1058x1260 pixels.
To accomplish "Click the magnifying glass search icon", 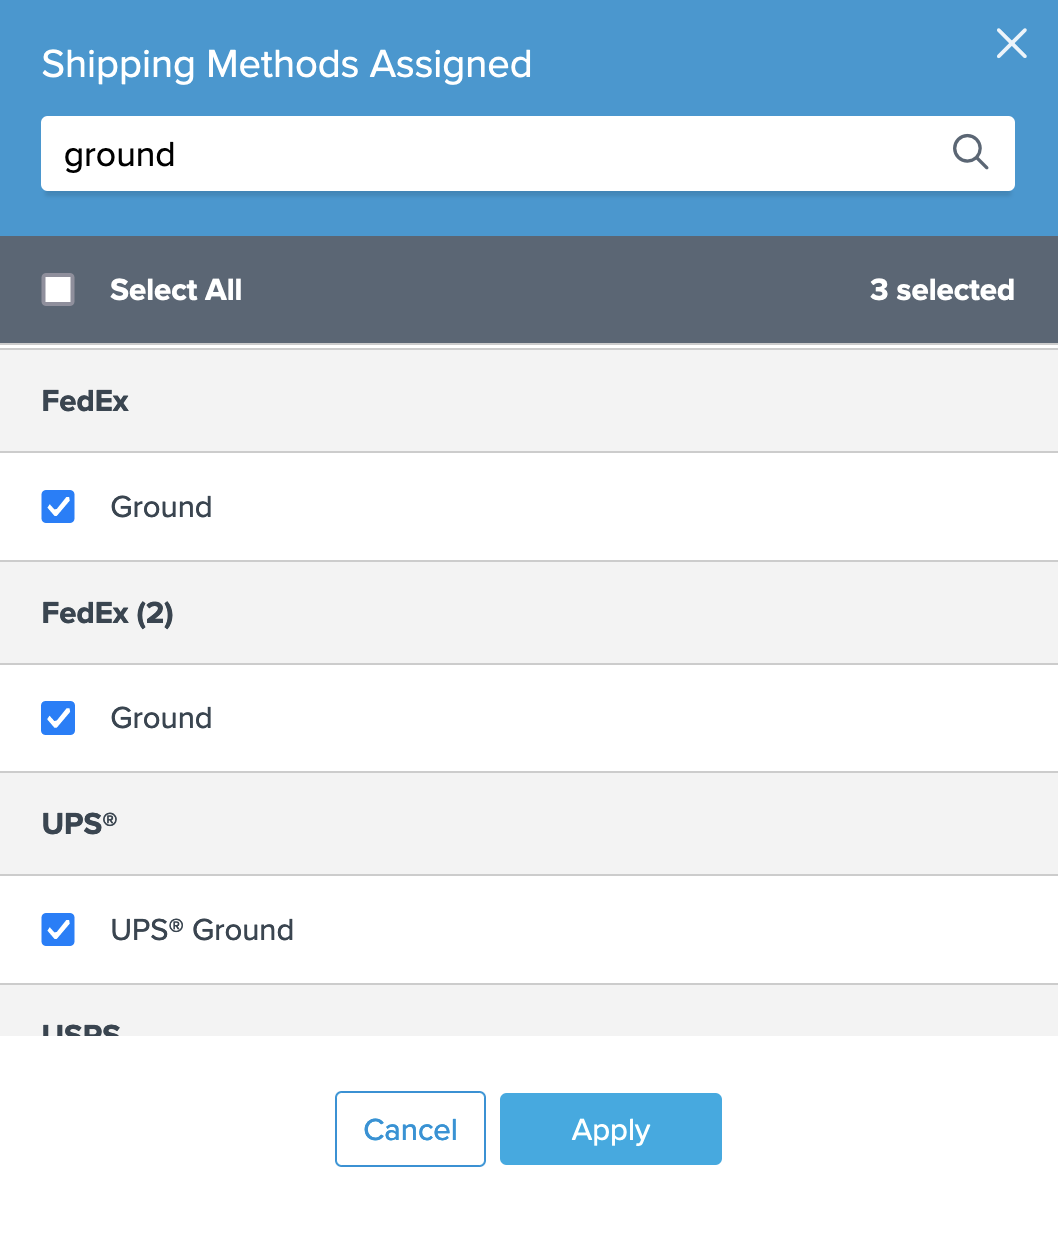I will click(969, 153).
